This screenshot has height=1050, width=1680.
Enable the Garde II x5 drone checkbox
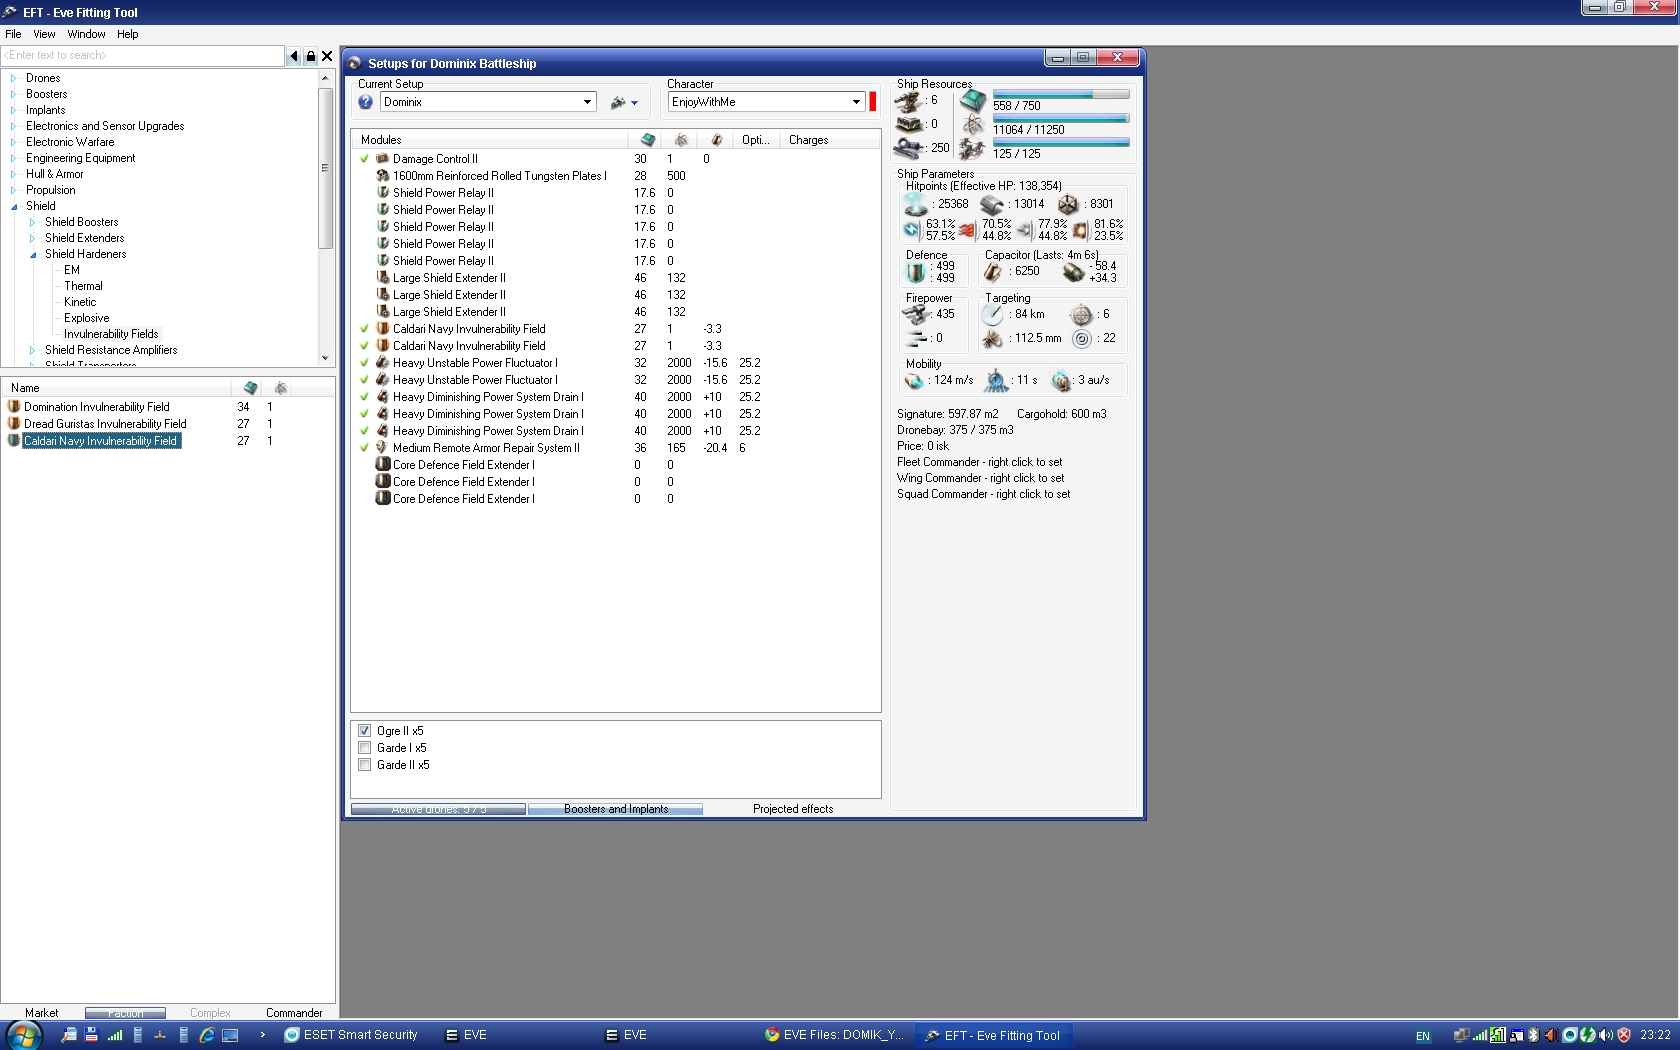tap(365, 765)
